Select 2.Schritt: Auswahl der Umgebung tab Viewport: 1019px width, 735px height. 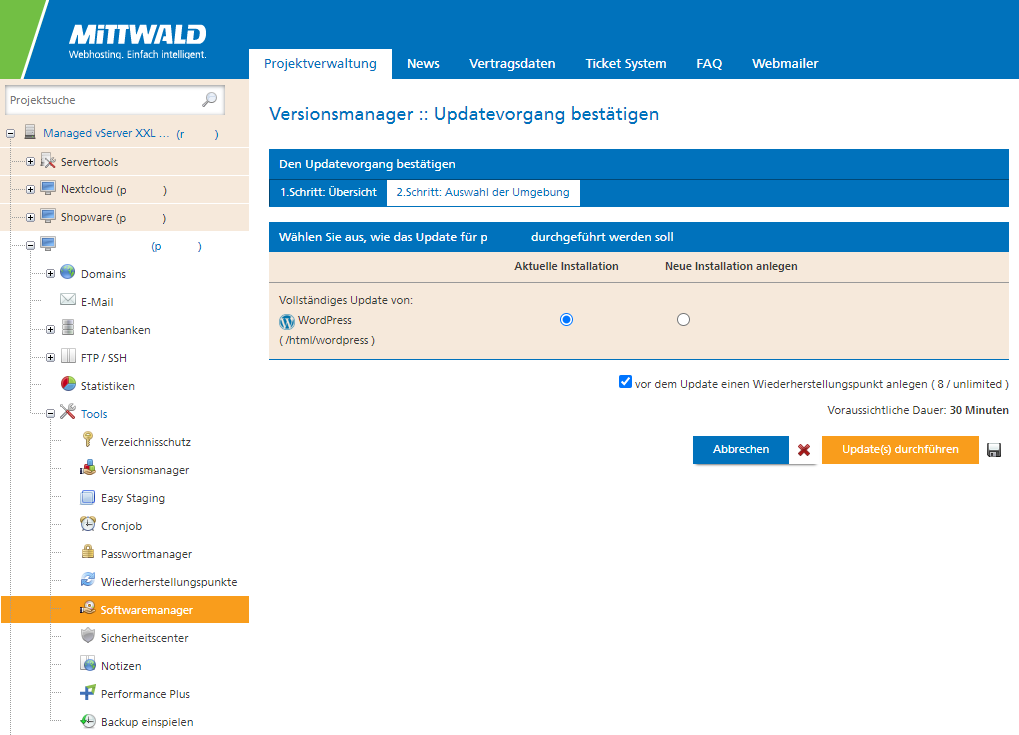483,192
